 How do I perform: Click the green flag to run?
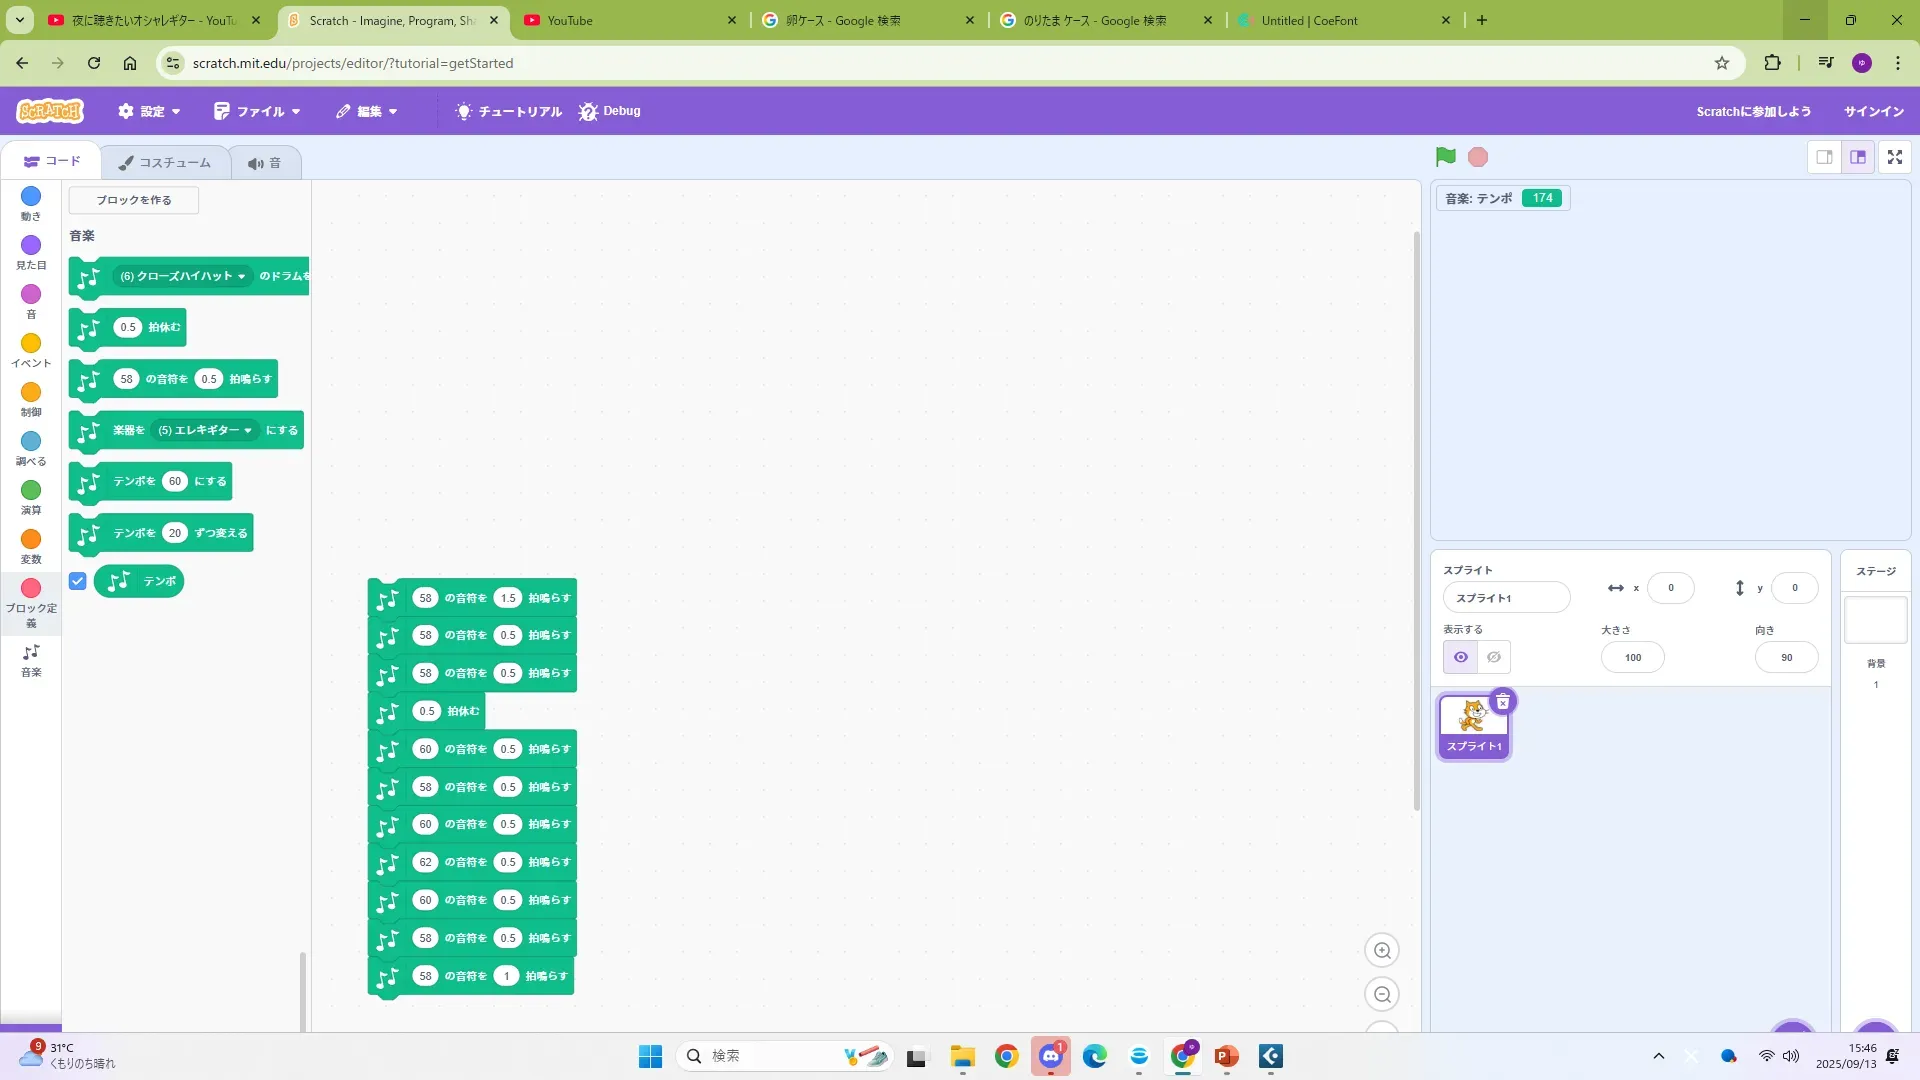(1445, 157)
